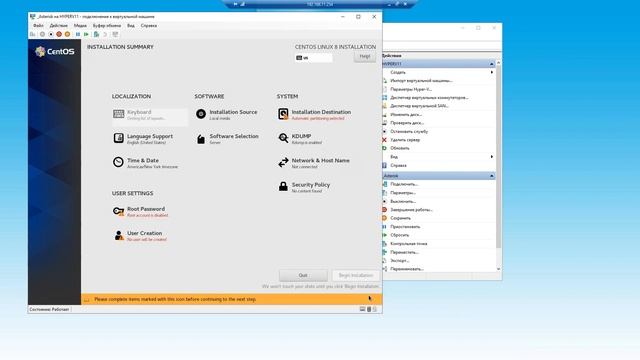640x360 pixels.
Task: Open the Справка menu in VM window
Action: coord(149,25)
